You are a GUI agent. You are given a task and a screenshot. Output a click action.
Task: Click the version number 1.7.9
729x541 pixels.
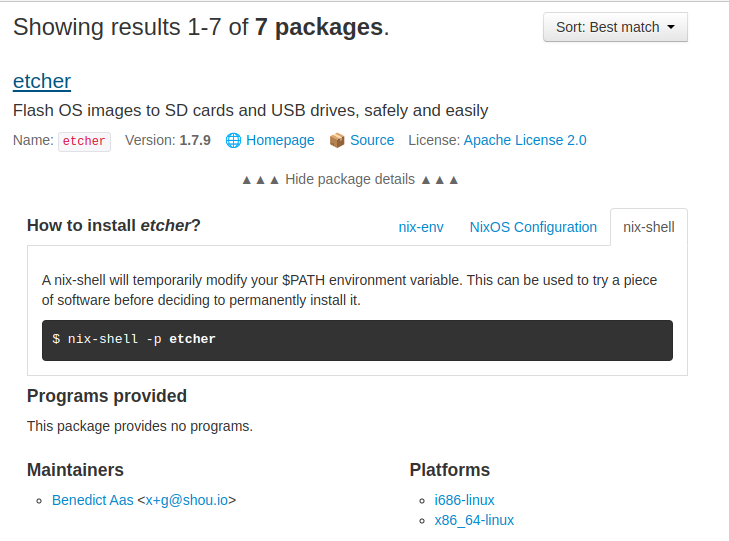195,141
